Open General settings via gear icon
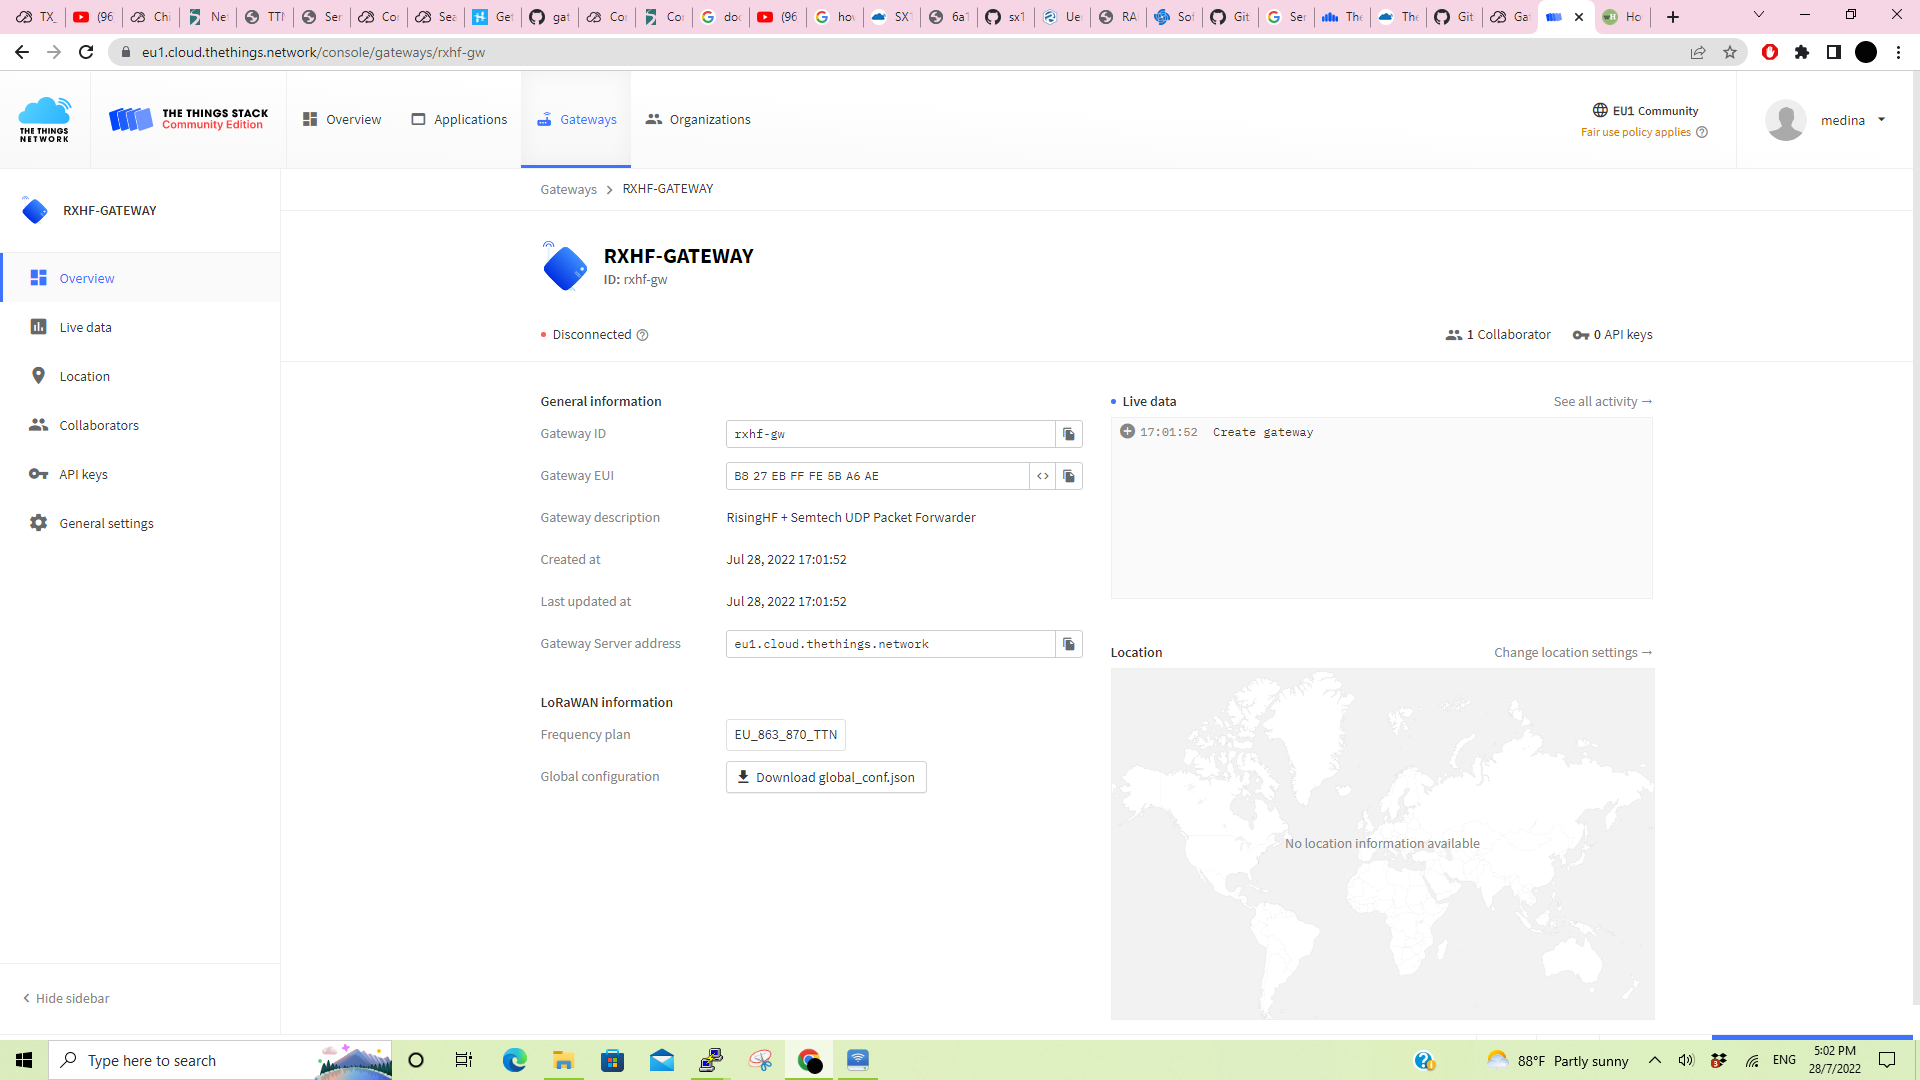 click(x=38, y=522)
